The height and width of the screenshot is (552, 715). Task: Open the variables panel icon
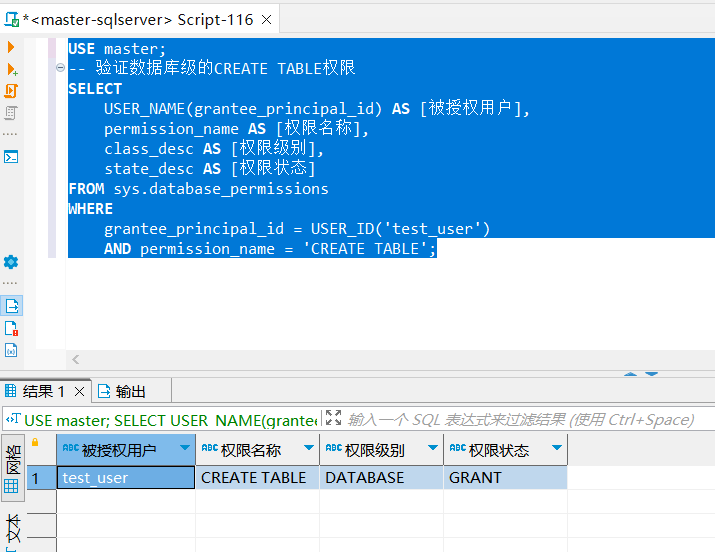click(x=11, y=350)
